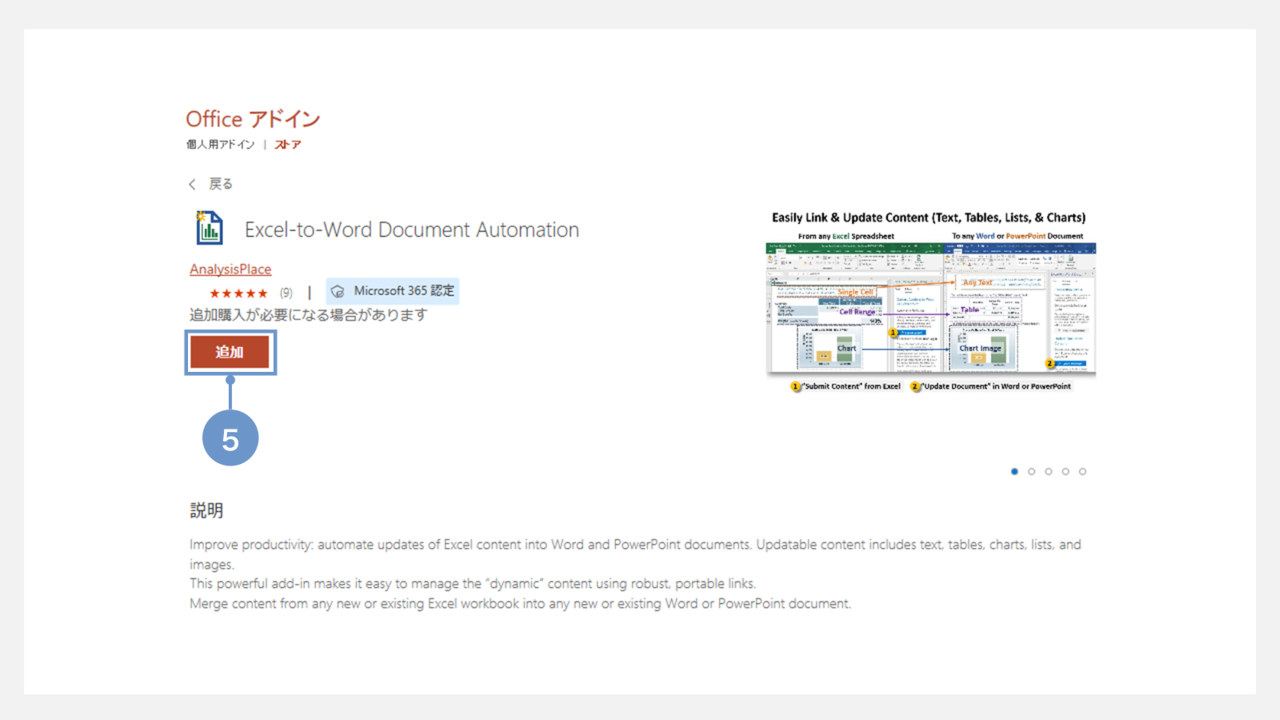Click the red 追加 add button
Image resolution: width=1280 pixels, height=720 pixels.
click(x=230, y=352)
